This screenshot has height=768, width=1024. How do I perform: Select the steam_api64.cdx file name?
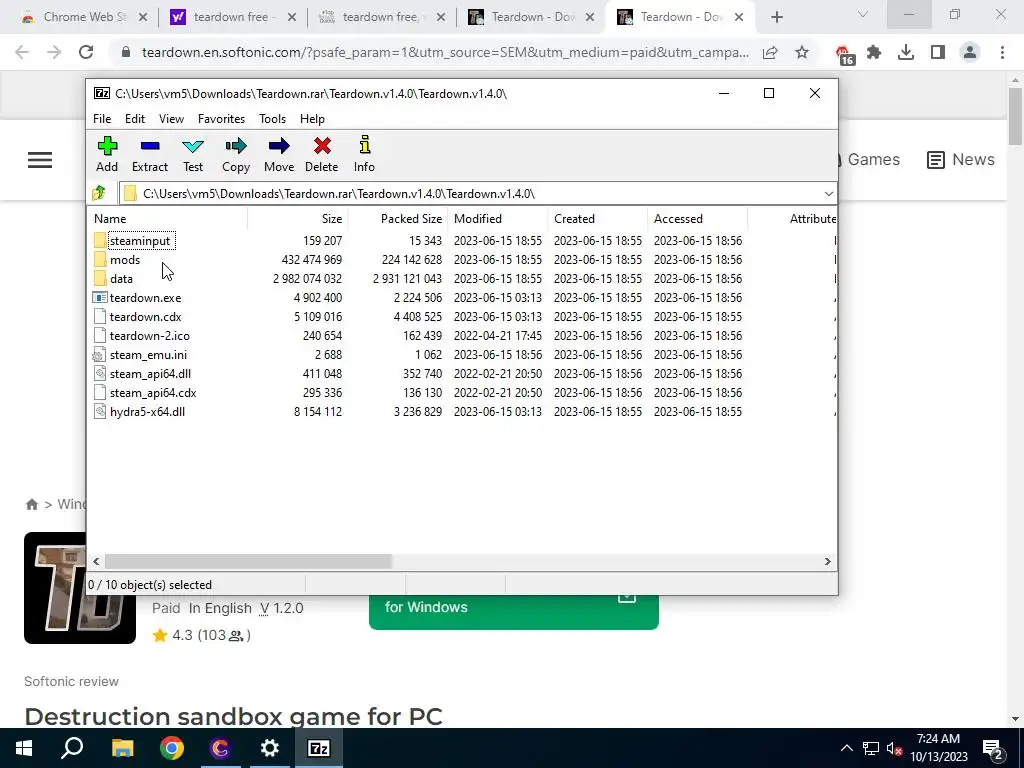coord(153,392)
